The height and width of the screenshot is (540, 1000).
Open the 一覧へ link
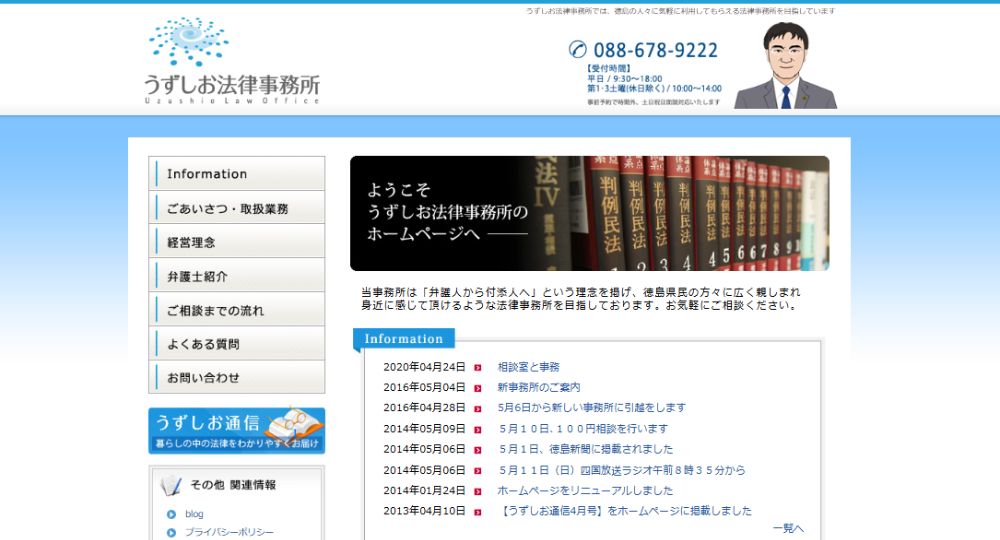point(787,528)
